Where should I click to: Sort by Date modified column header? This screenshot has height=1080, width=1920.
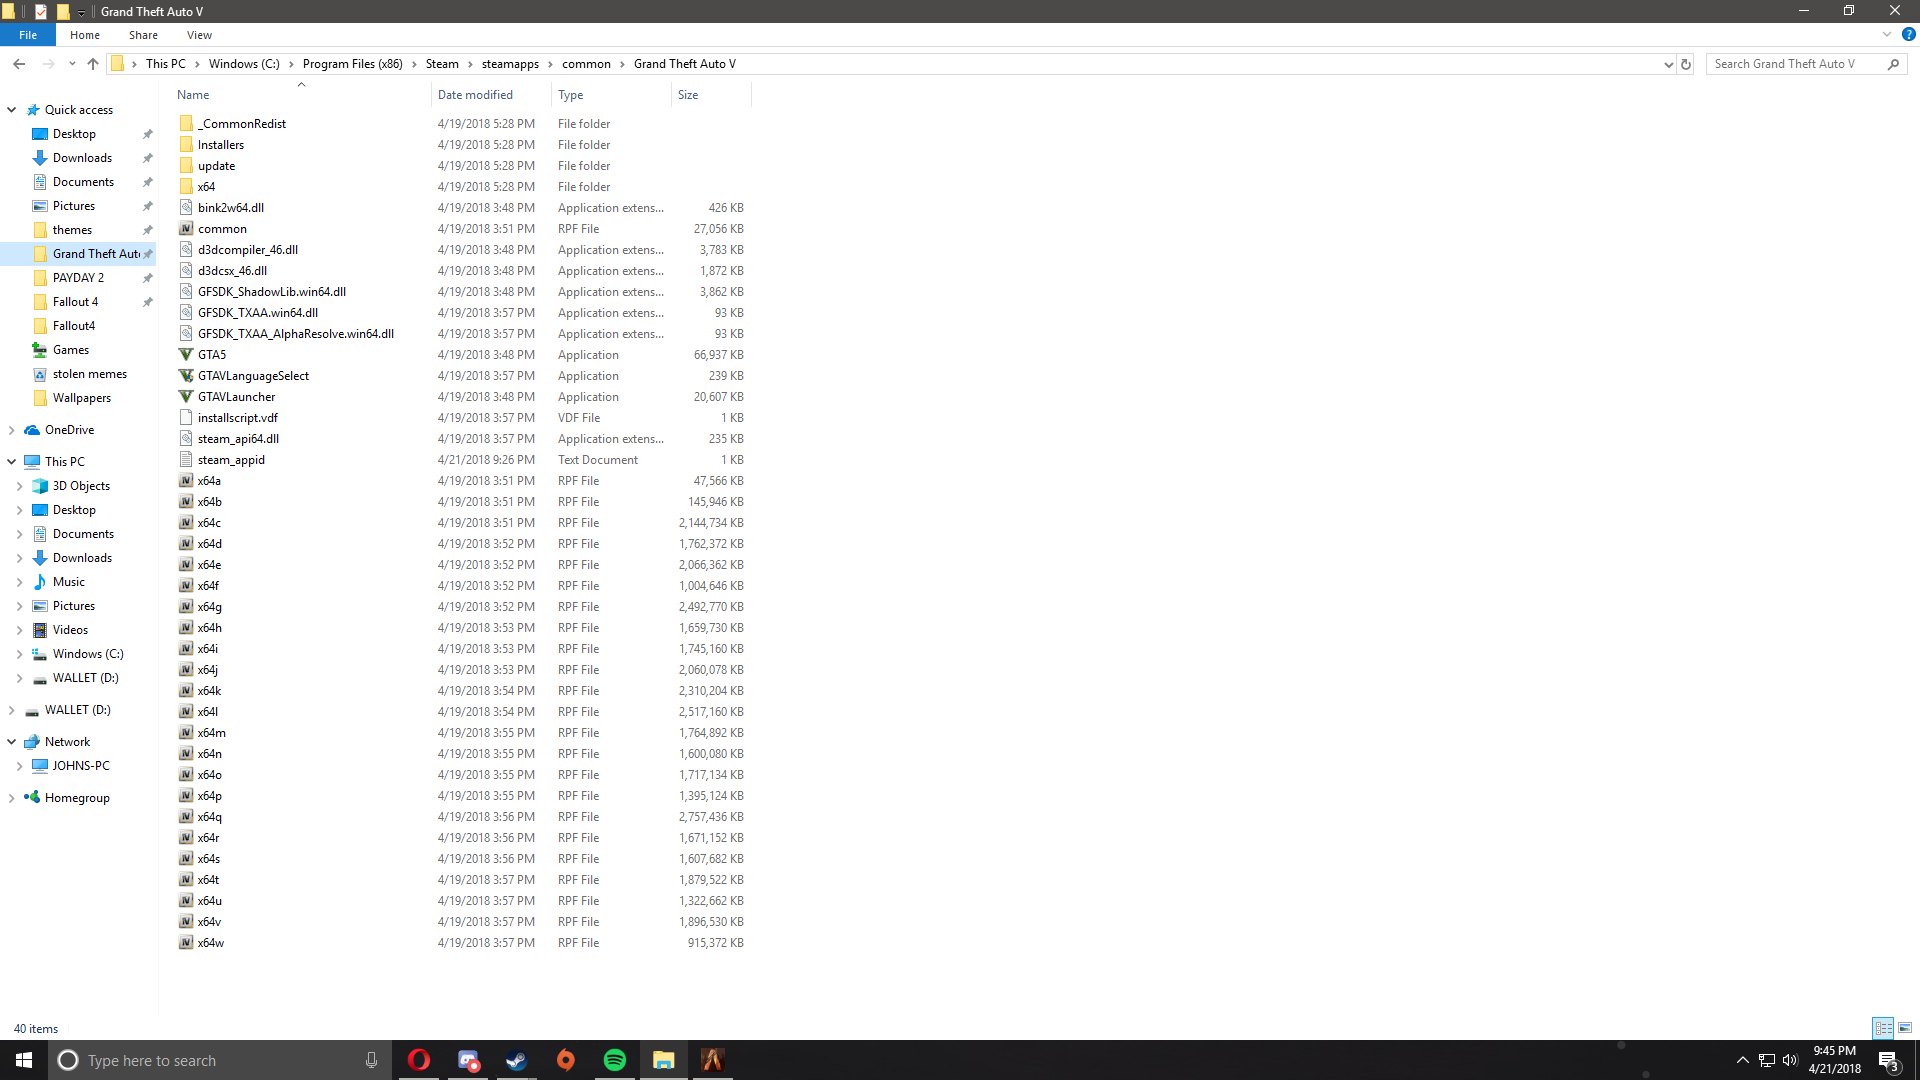click(x=491, y=95)
